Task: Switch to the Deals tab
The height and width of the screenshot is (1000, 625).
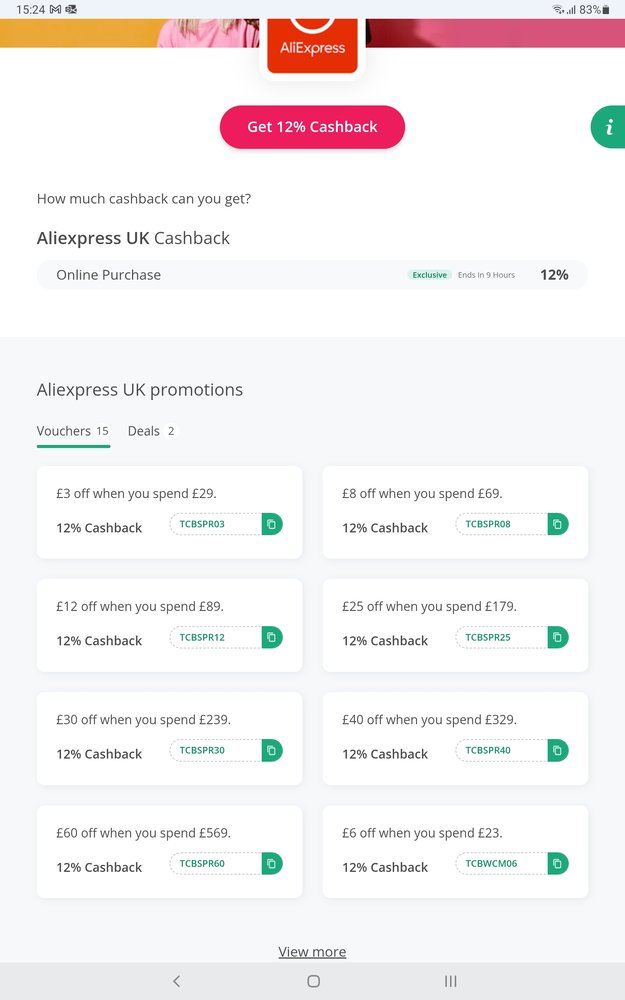Action: point(151,431)
